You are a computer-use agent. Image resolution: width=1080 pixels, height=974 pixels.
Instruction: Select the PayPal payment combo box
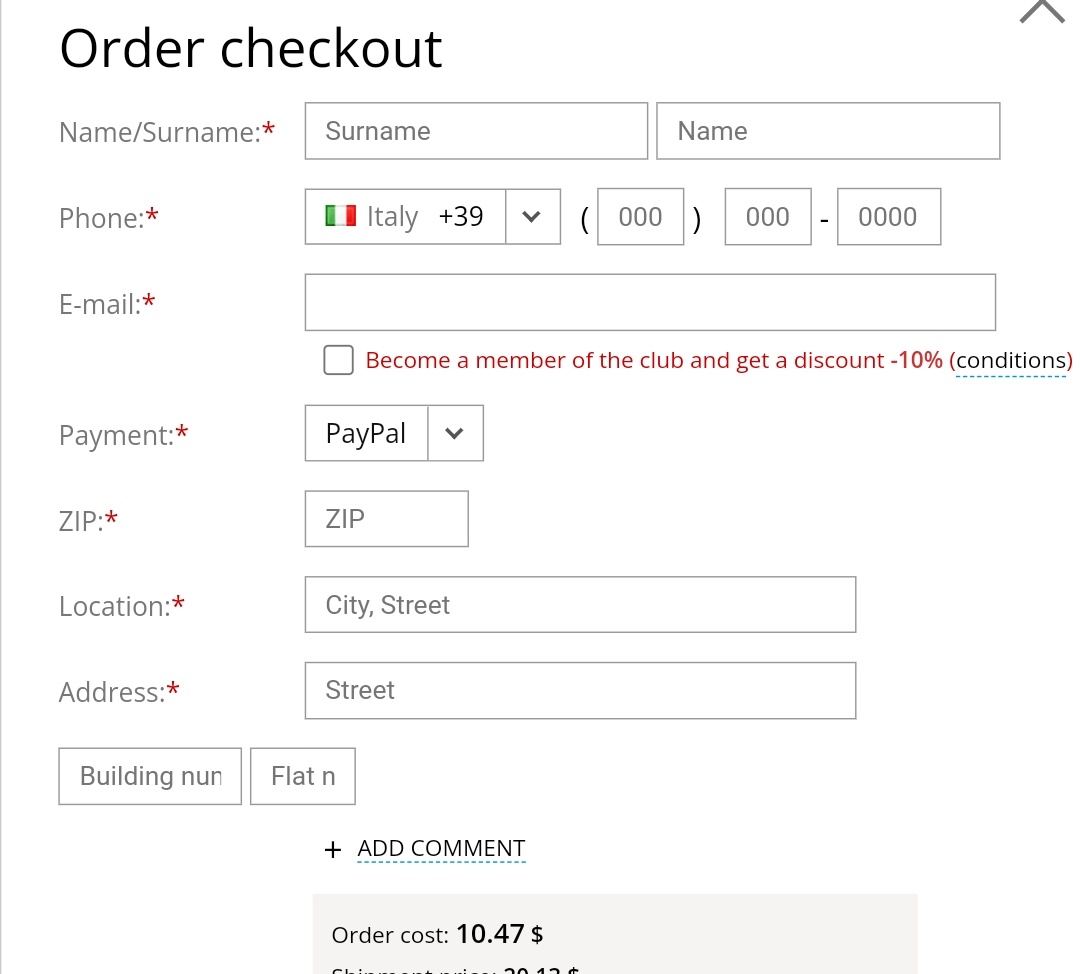pos(394,433)
